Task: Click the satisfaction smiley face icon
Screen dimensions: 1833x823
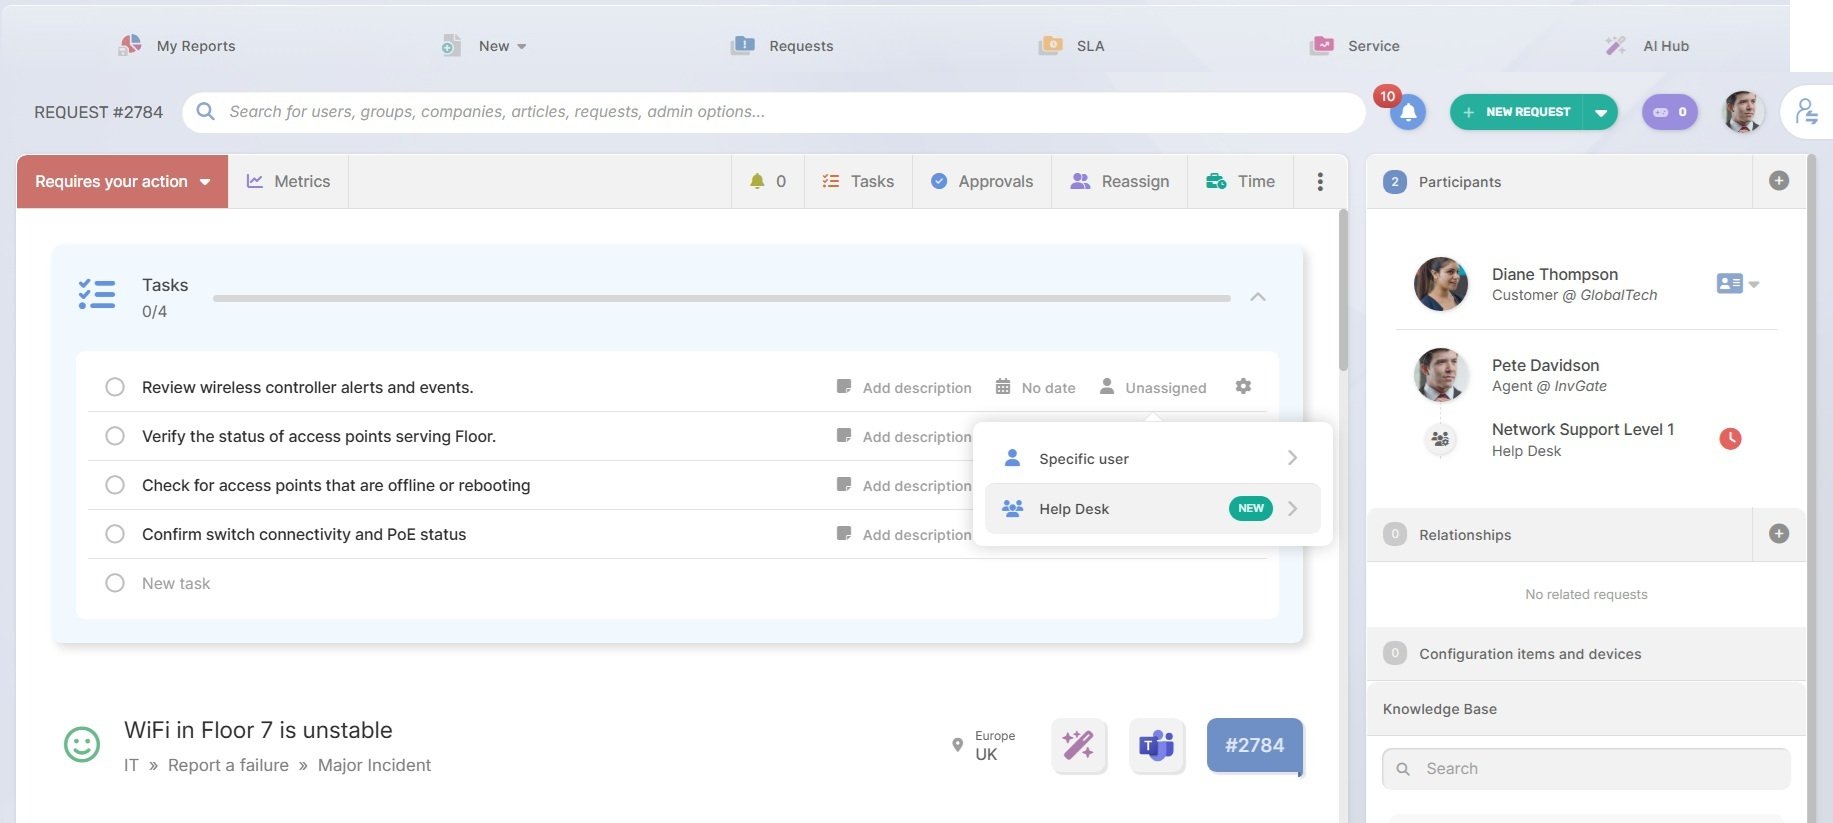Action: point(82,745)
